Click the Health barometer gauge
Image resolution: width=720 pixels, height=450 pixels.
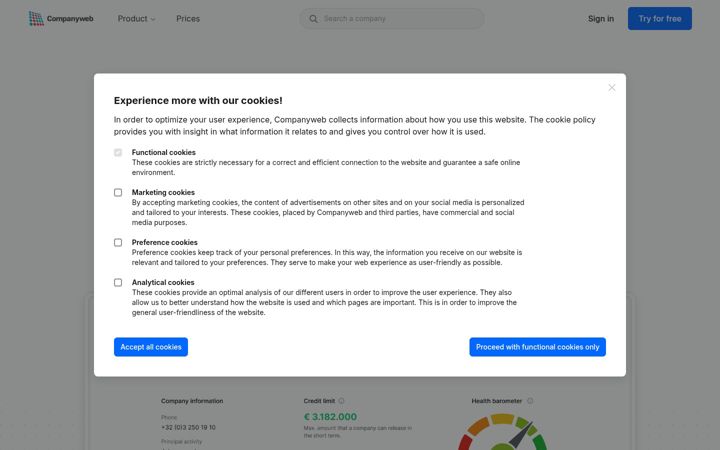pyautogui.click(x=502, y=432)
